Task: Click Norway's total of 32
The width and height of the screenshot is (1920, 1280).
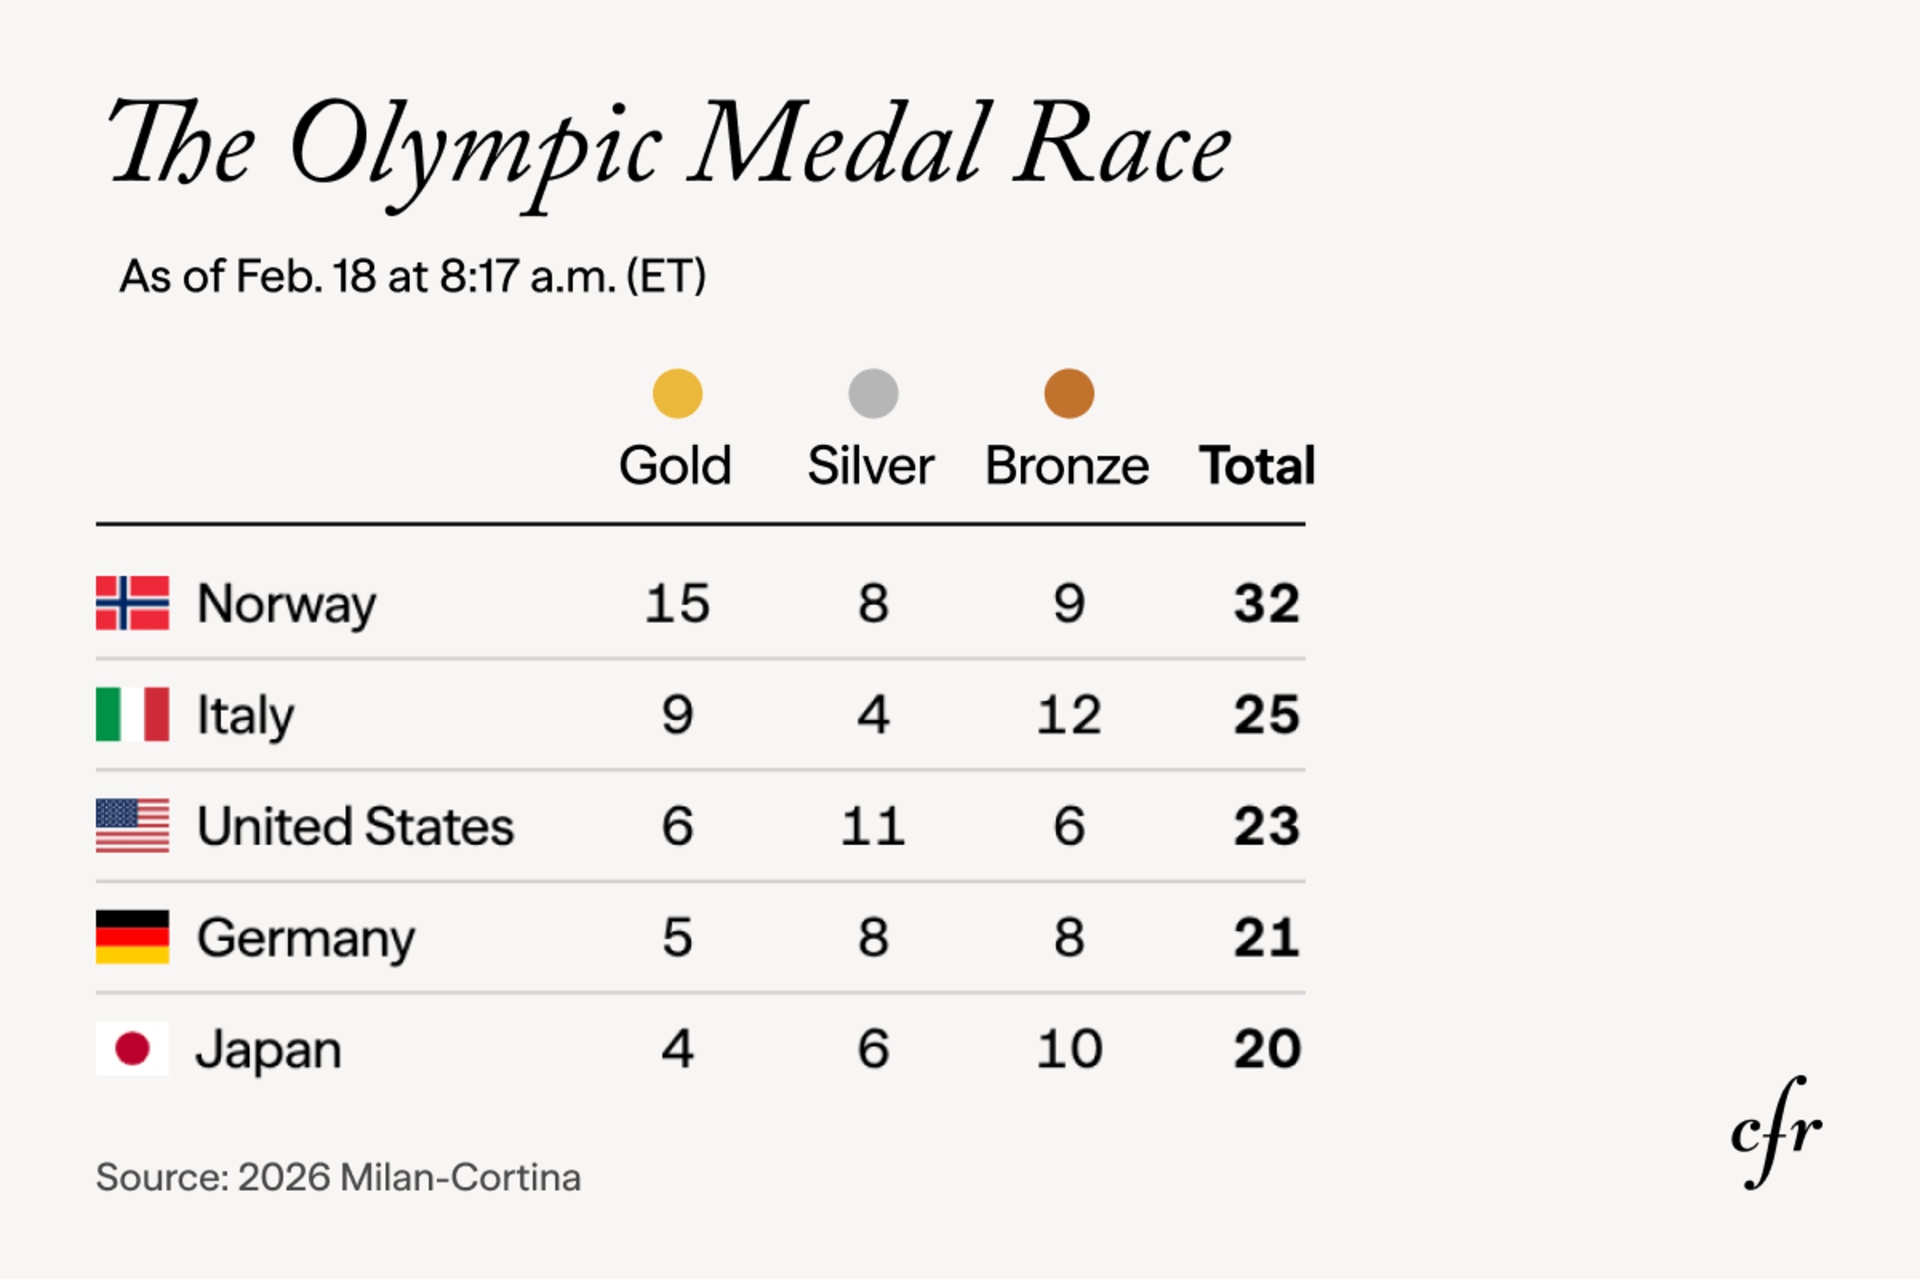Action: (x=1266, y=603)
